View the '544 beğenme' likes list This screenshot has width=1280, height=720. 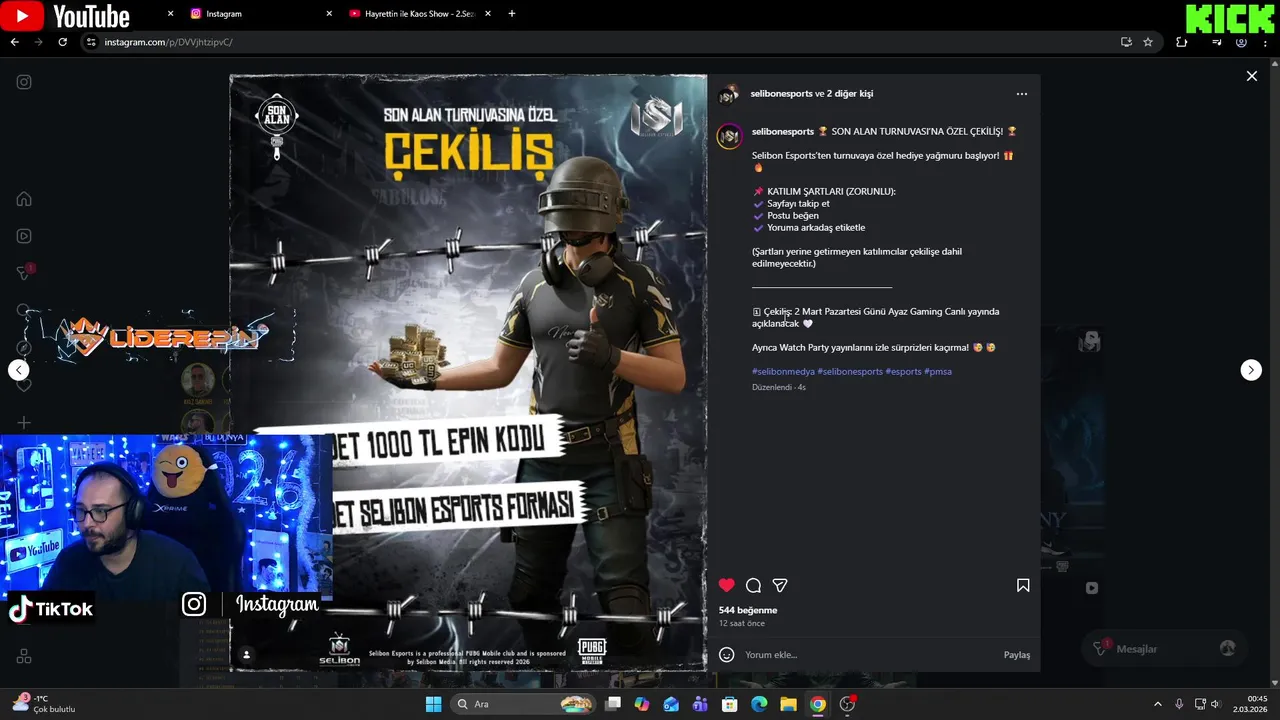[748, 610]
